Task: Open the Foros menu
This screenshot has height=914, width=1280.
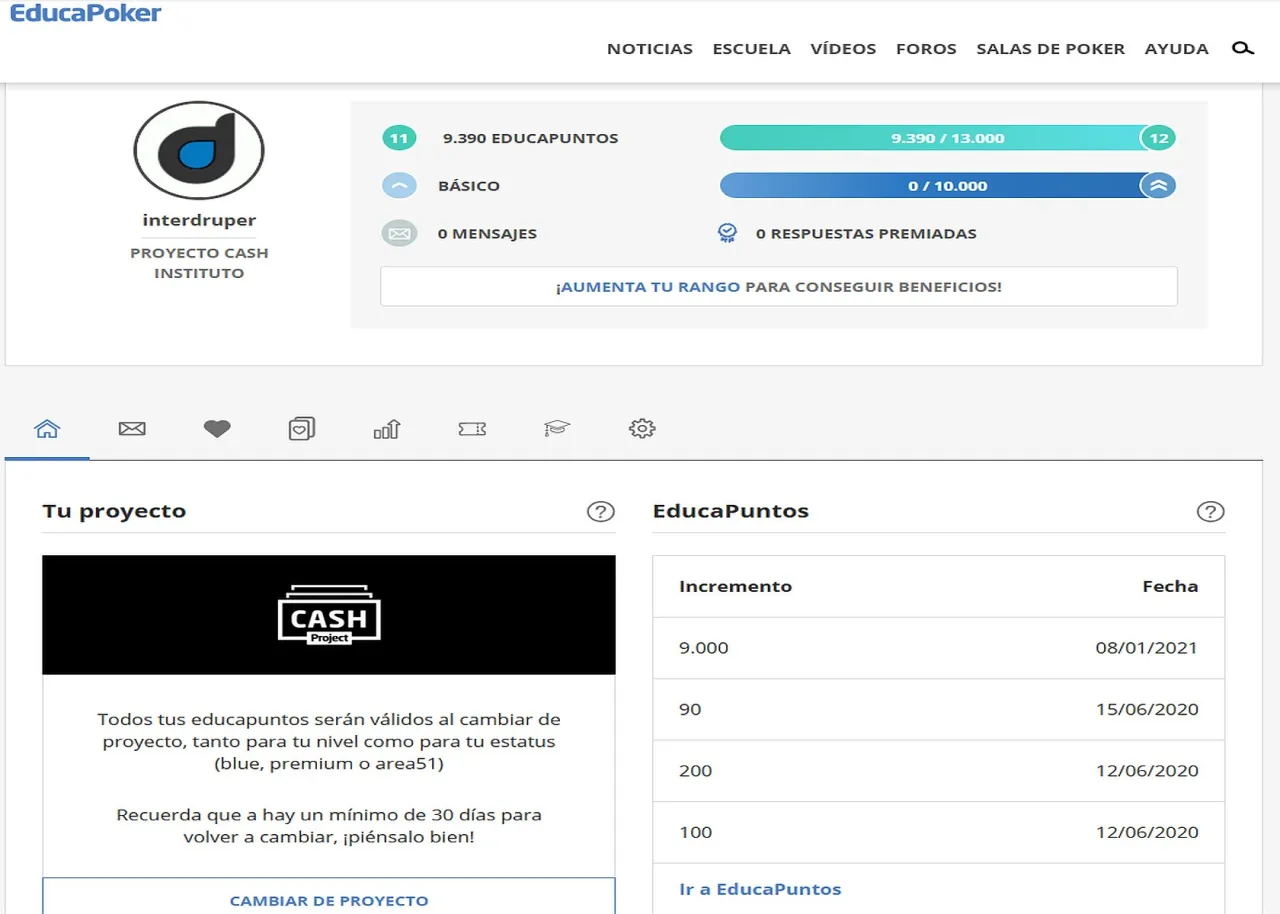Action: [926, 48]
